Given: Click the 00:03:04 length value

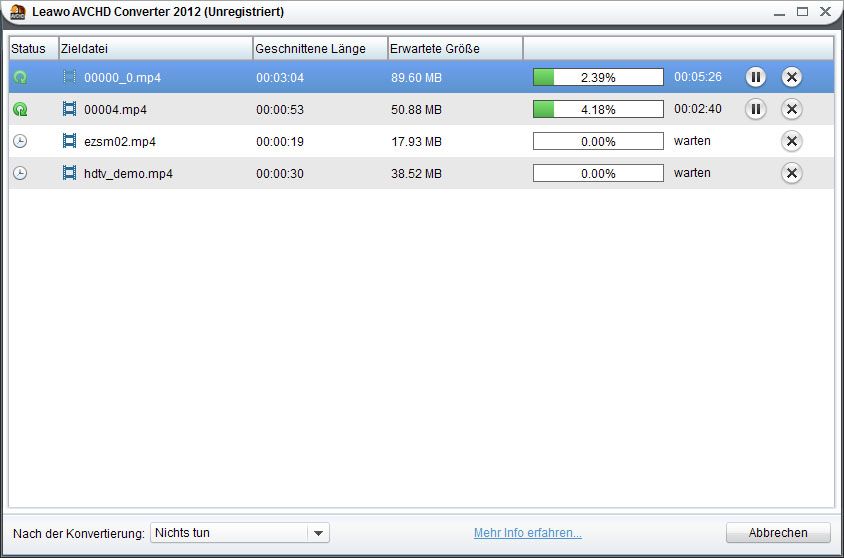Looking at the screenshot, I should point(280,78).
